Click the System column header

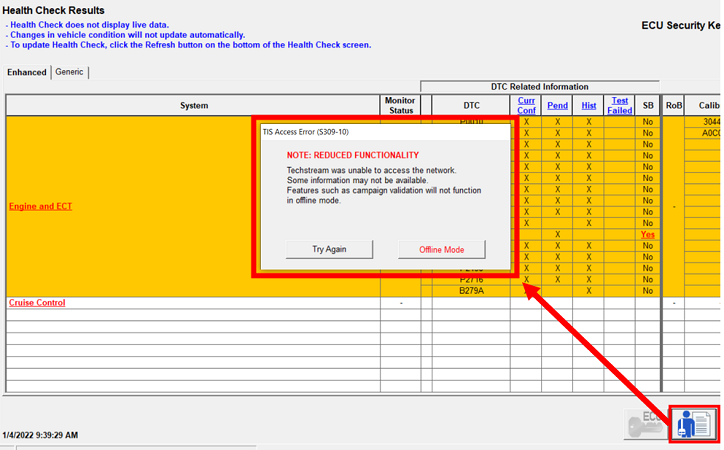click(194, 105)
